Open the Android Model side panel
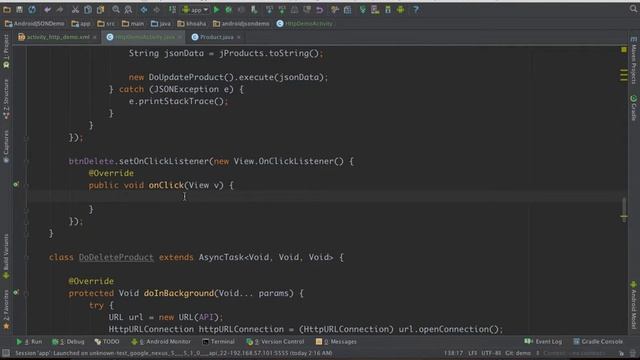Screen dimensions: 640x360 click(x=633, y=304)
